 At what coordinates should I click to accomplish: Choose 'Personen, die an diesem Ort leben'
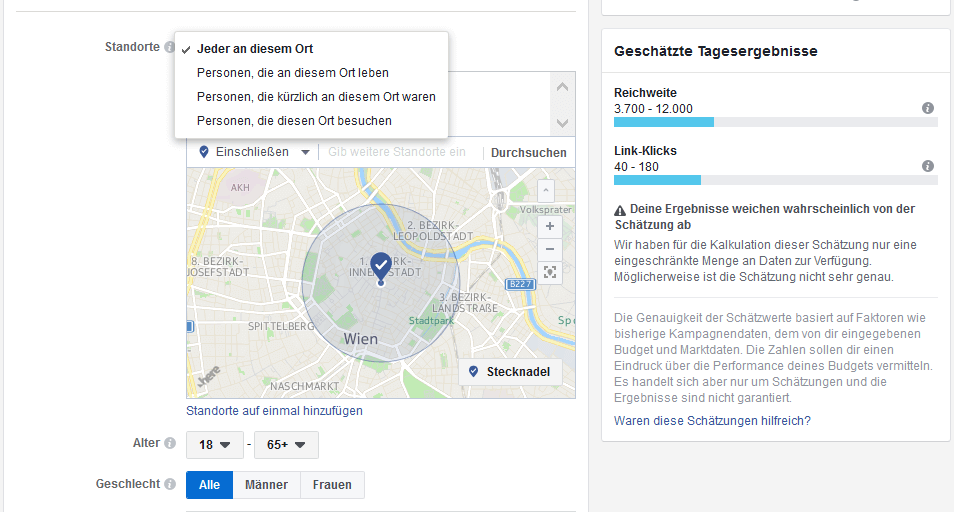293,73
